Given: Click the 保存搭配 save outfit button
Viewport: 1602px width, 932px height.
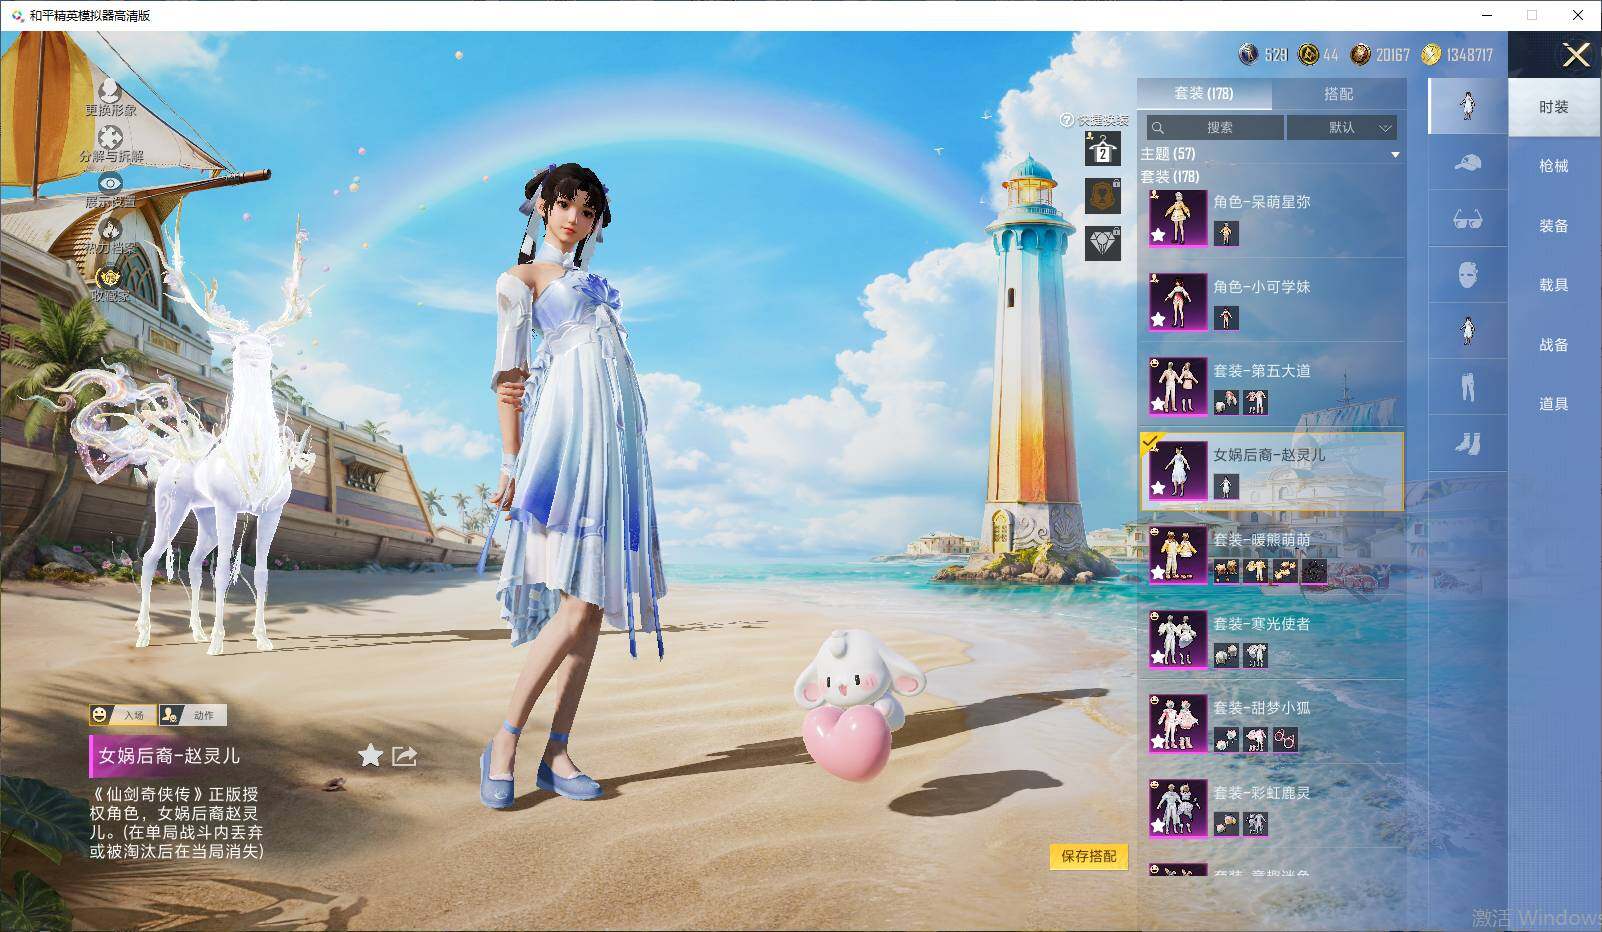Looking at the screenshot, I should [x=1089, y=856].
